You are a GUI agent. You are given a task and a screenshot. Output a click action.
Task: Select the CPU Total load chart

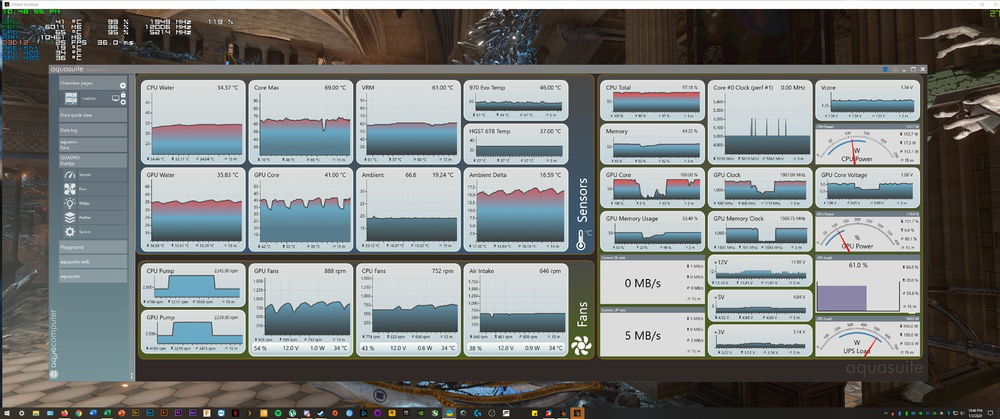[652, 100]
